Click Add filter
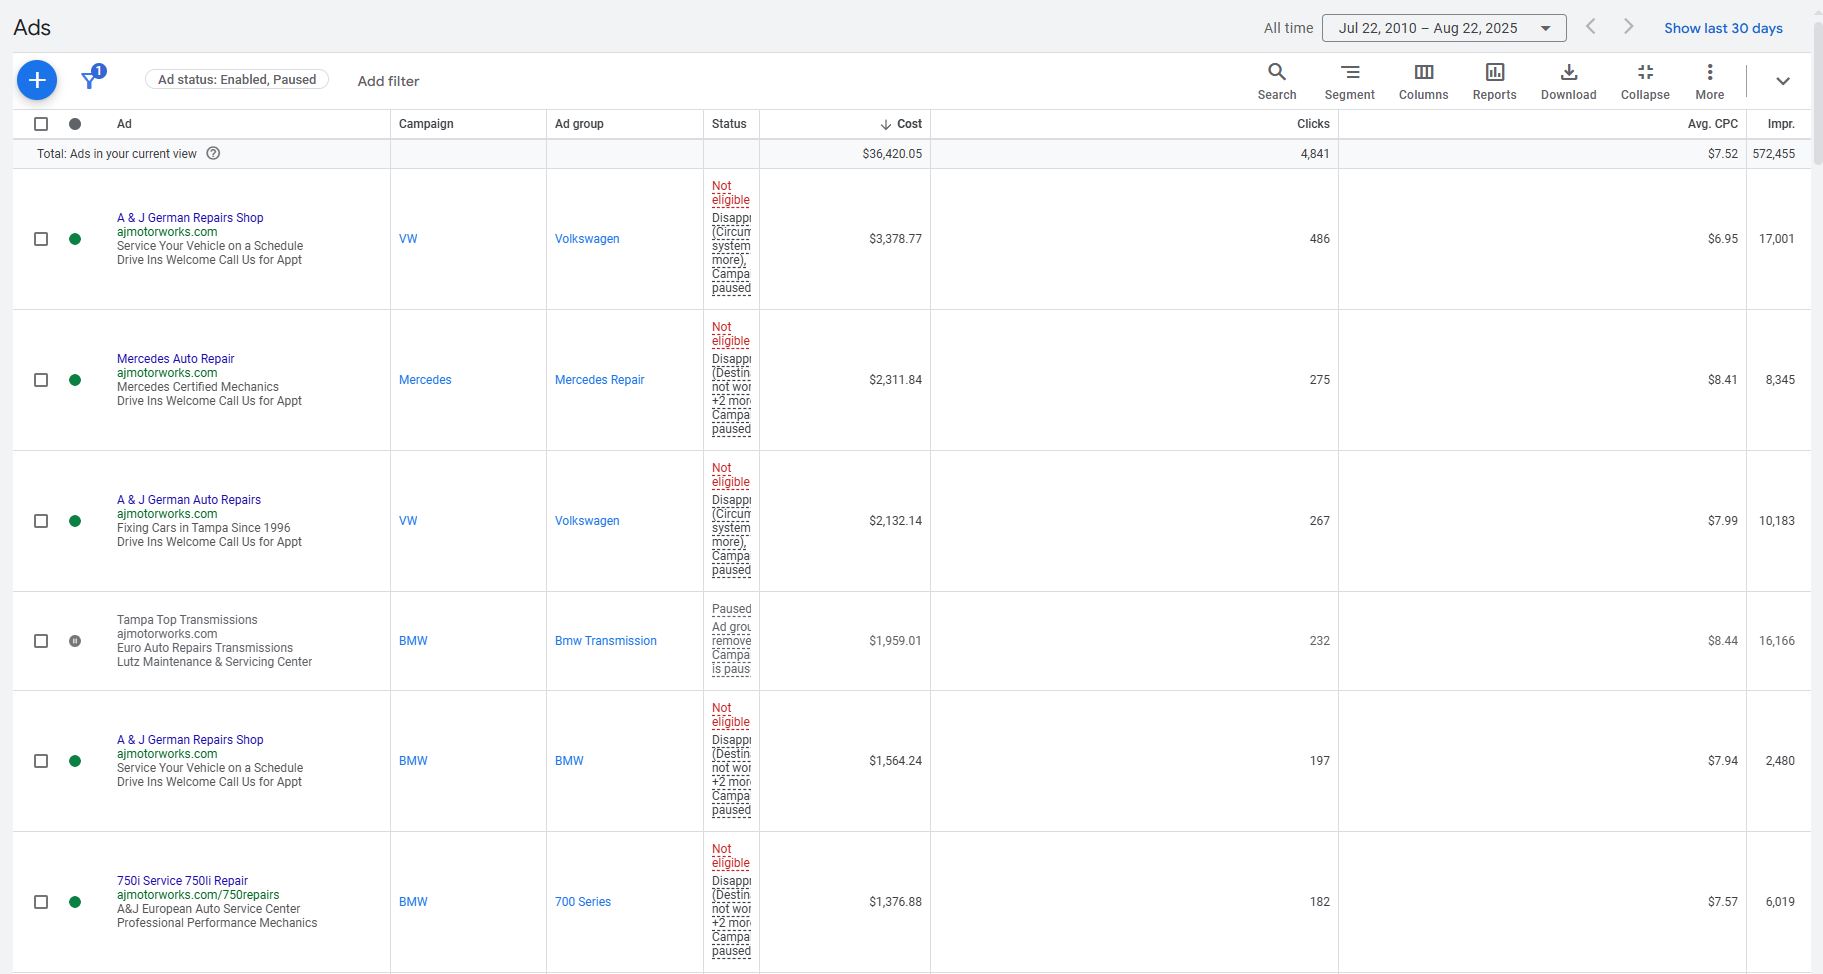Screen dimensions: 1823x974 (388, 81)
